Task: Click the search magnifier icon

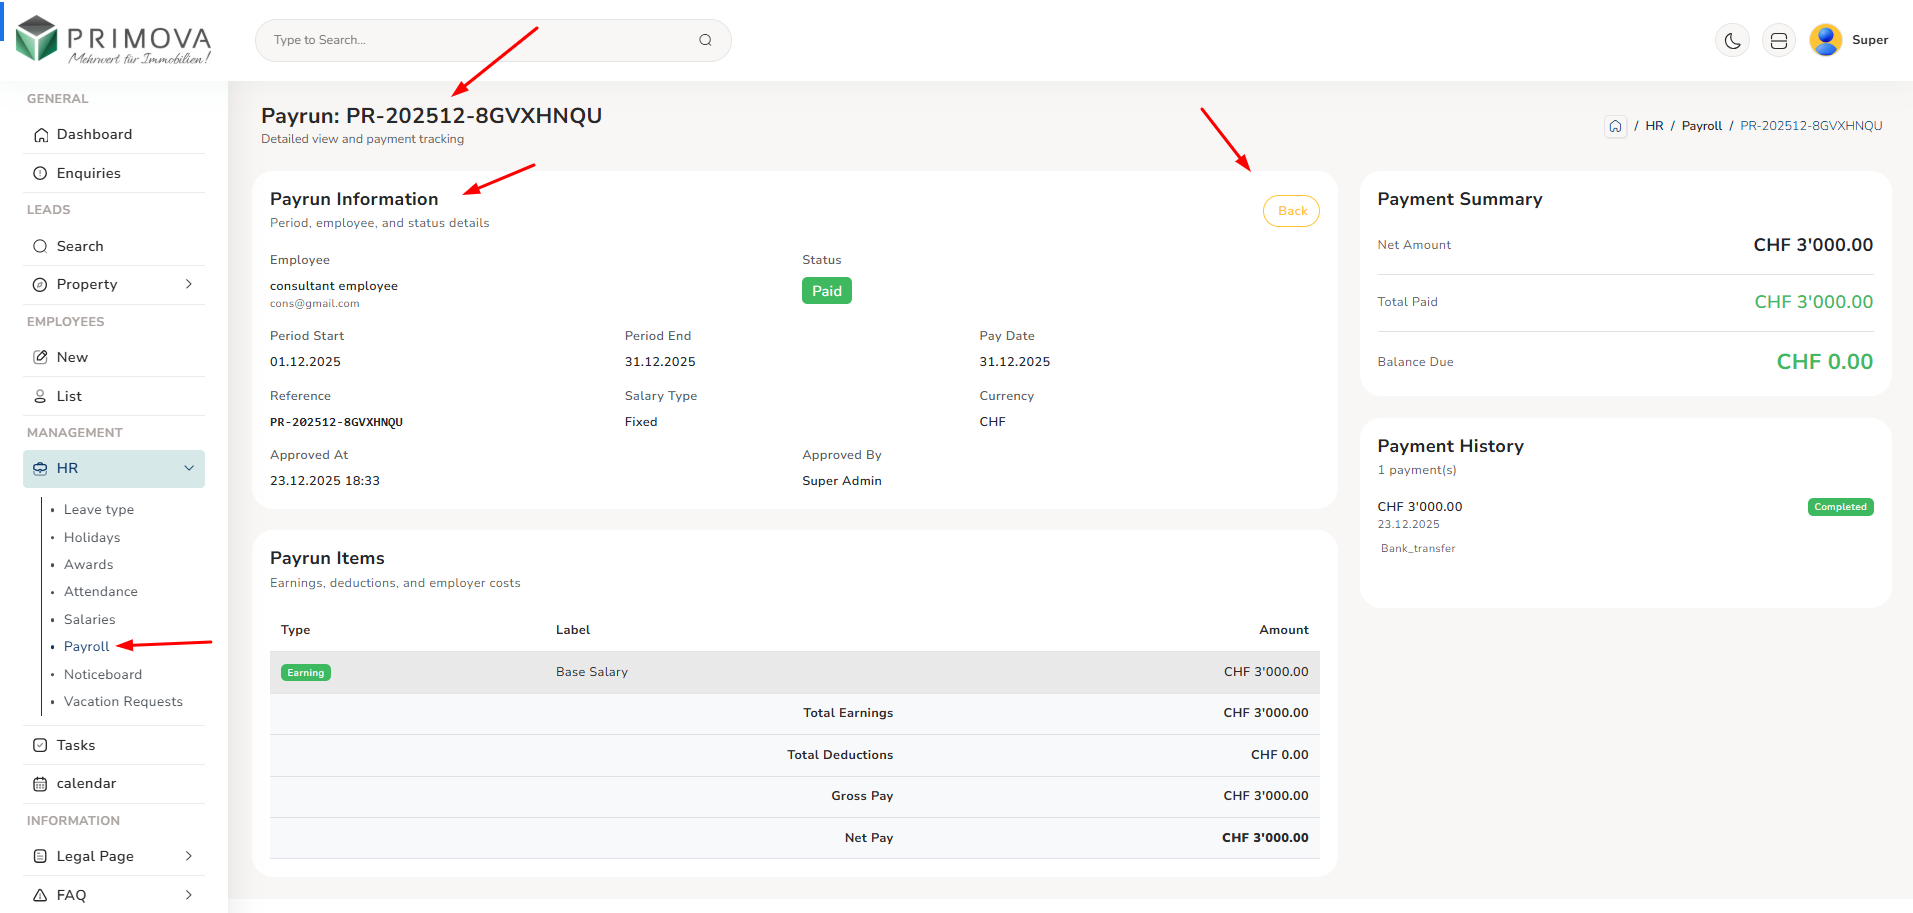Action: (705, 40)
